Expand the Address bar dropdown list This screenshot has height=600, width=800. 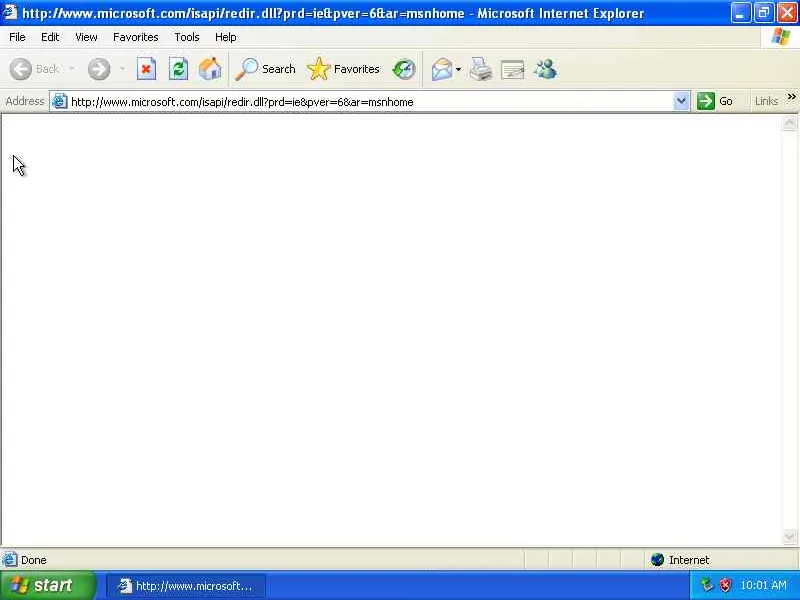(x=681, y=101)
